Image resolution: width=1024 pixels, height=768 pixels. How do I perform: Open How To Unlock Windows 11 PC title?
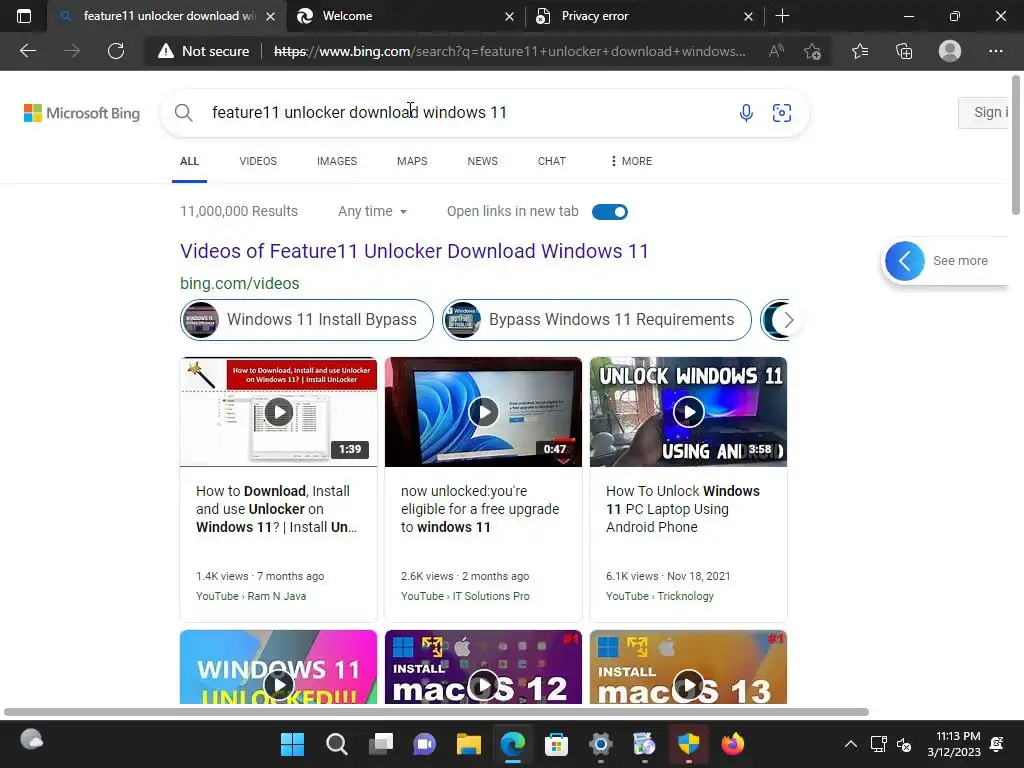683,509
